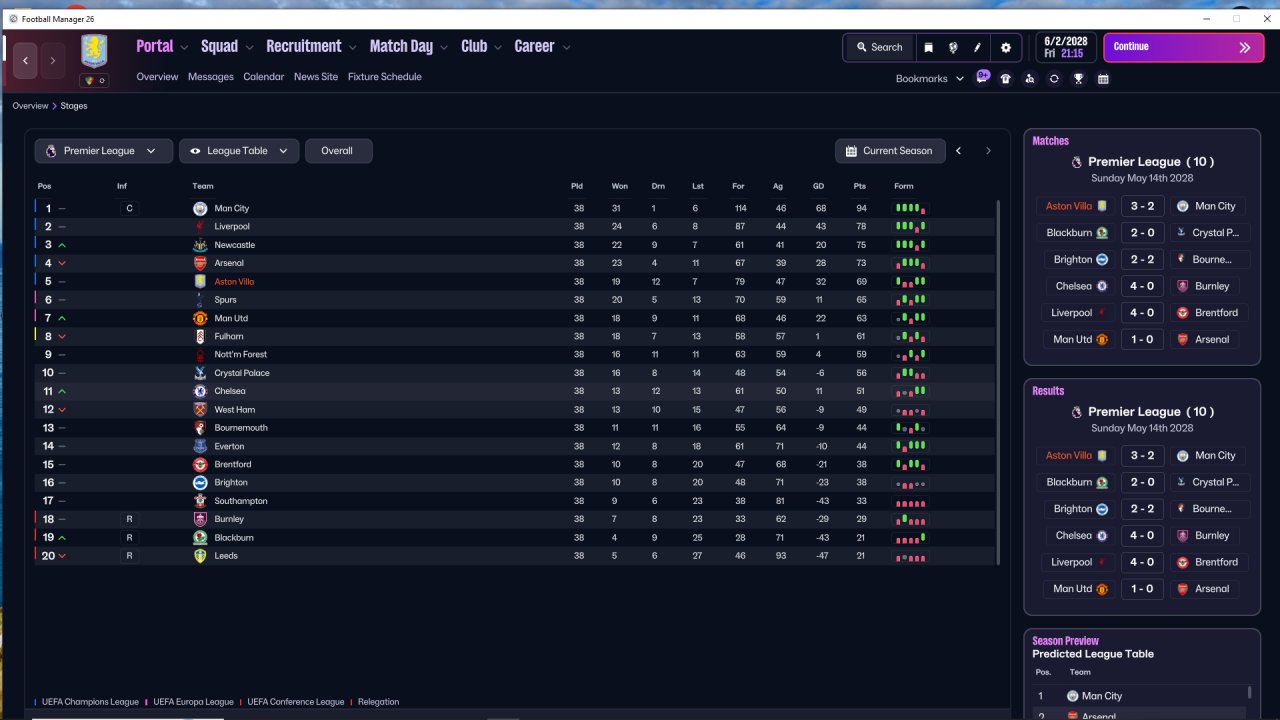Go to previous season with left chevron
This screenshot has width=1280, height=720.
(958, 151)
